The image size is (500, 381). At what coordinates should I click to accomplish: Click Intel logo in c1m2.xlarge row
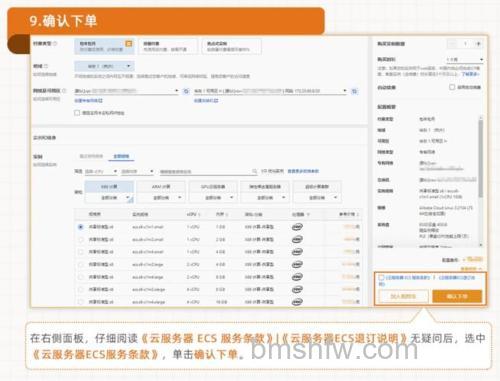point(297,289)
